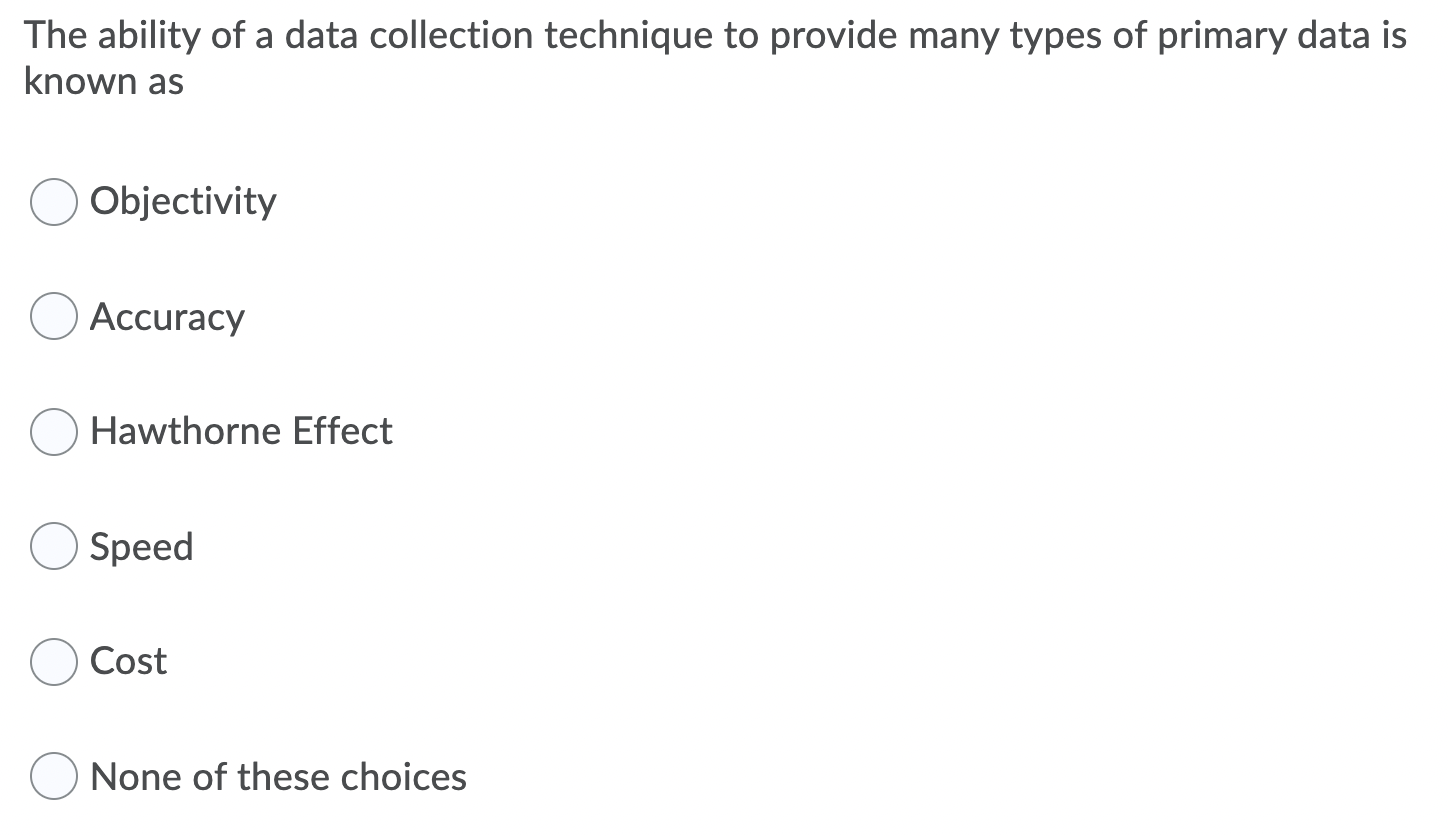Screen dimensions: 1448x836
Task: Click the Accuracy answer label
Action: [x=167, y=316]
